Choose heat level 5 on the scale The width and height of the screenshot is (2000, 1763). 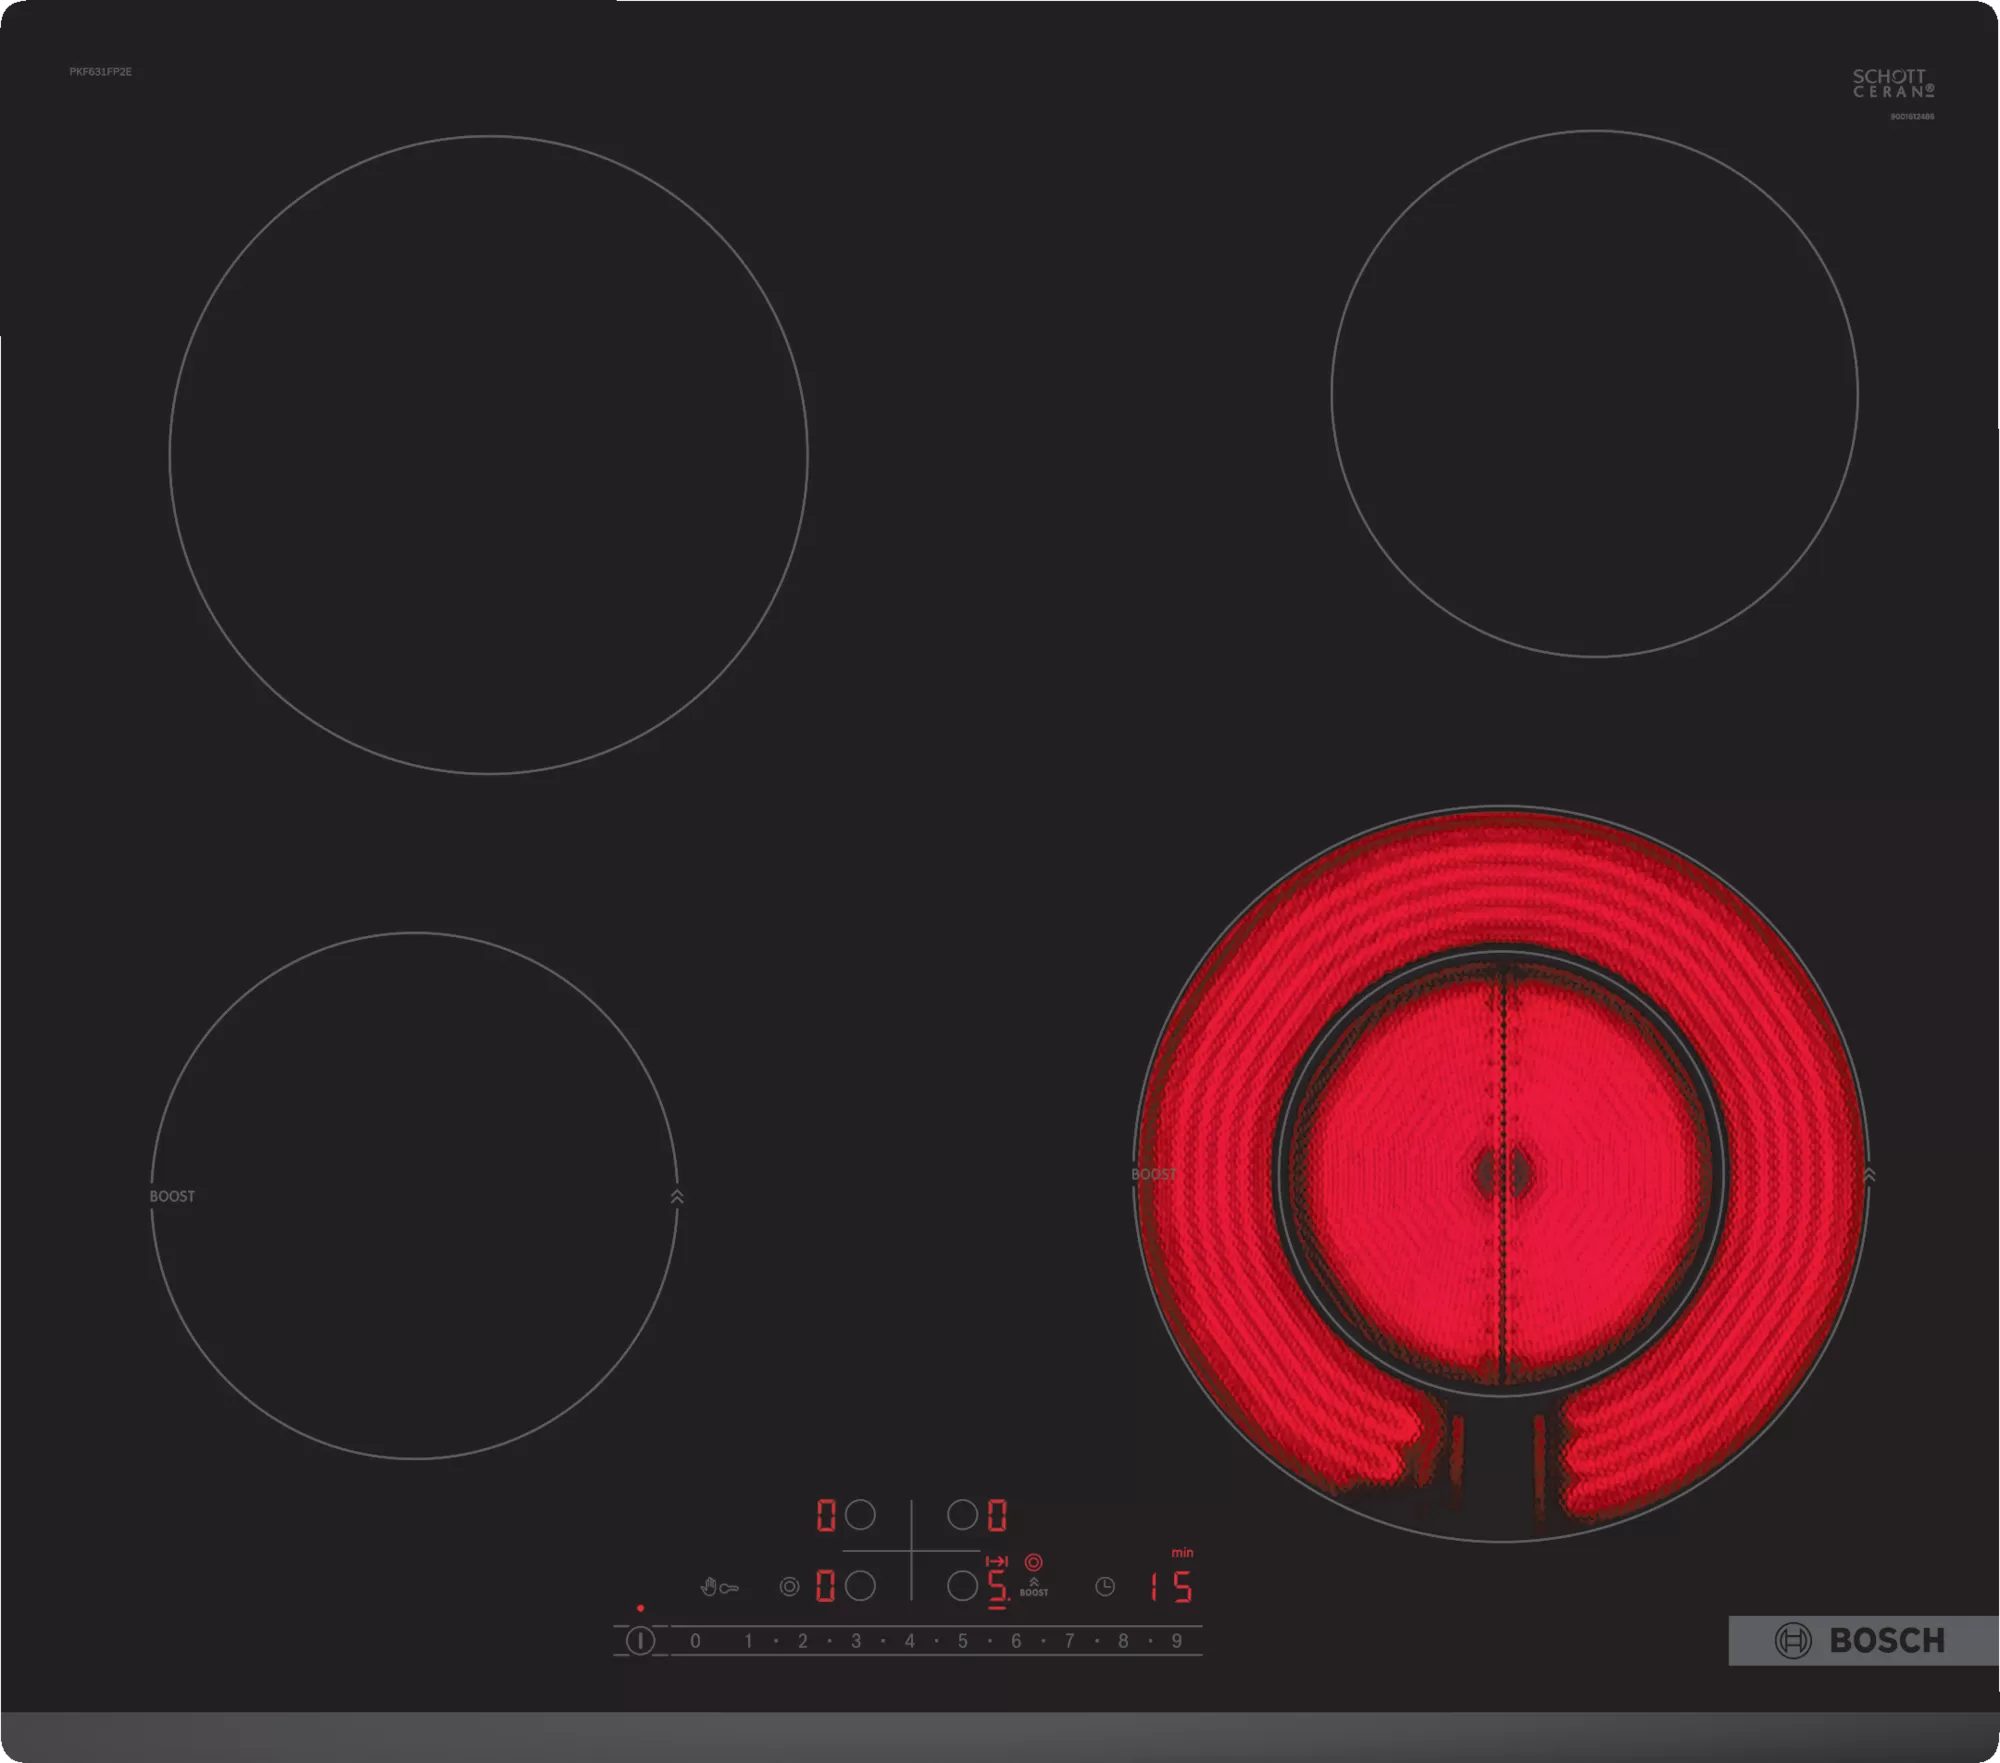(x=963, y=1641)
